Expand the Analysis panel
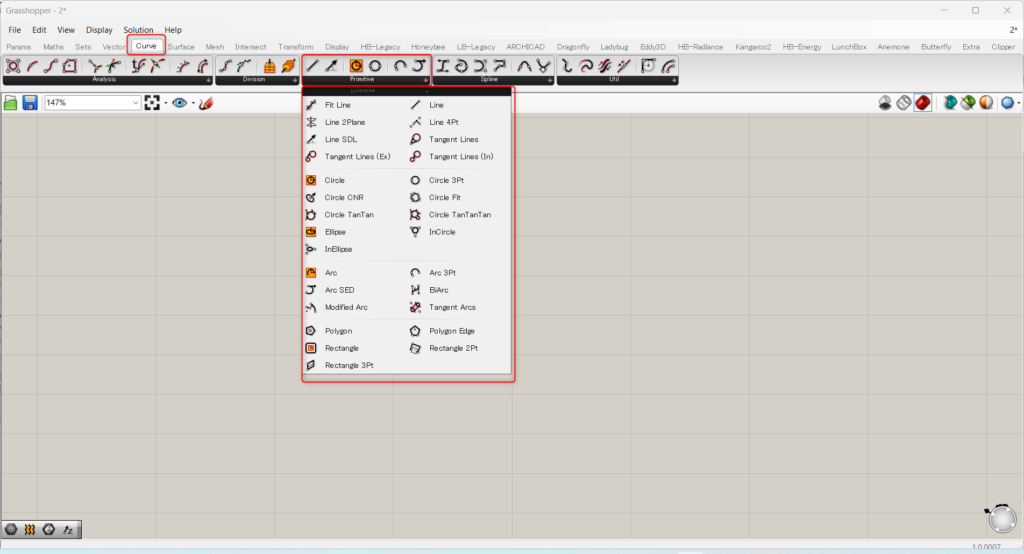1024x554 pixels. pos(208,79)
